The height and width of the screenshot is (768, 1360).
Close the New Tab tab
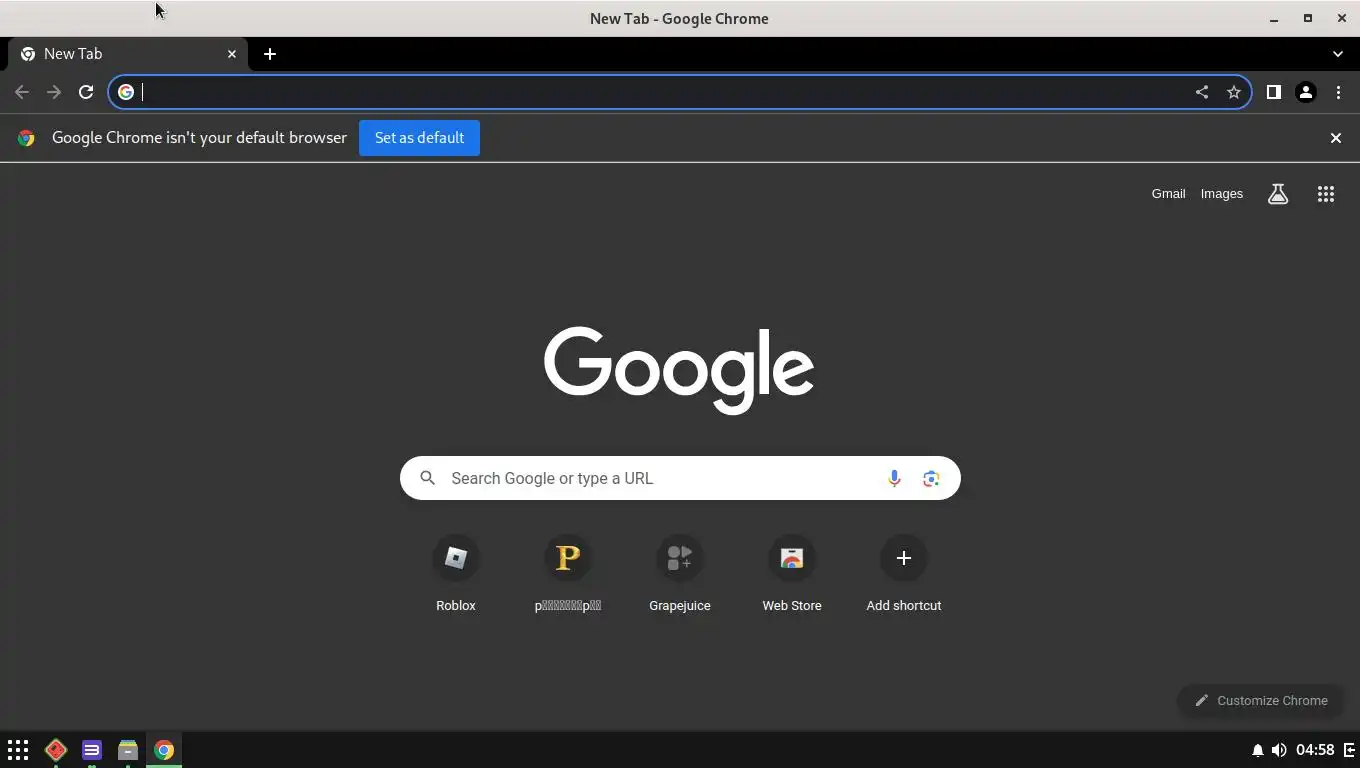click(232, 54)
